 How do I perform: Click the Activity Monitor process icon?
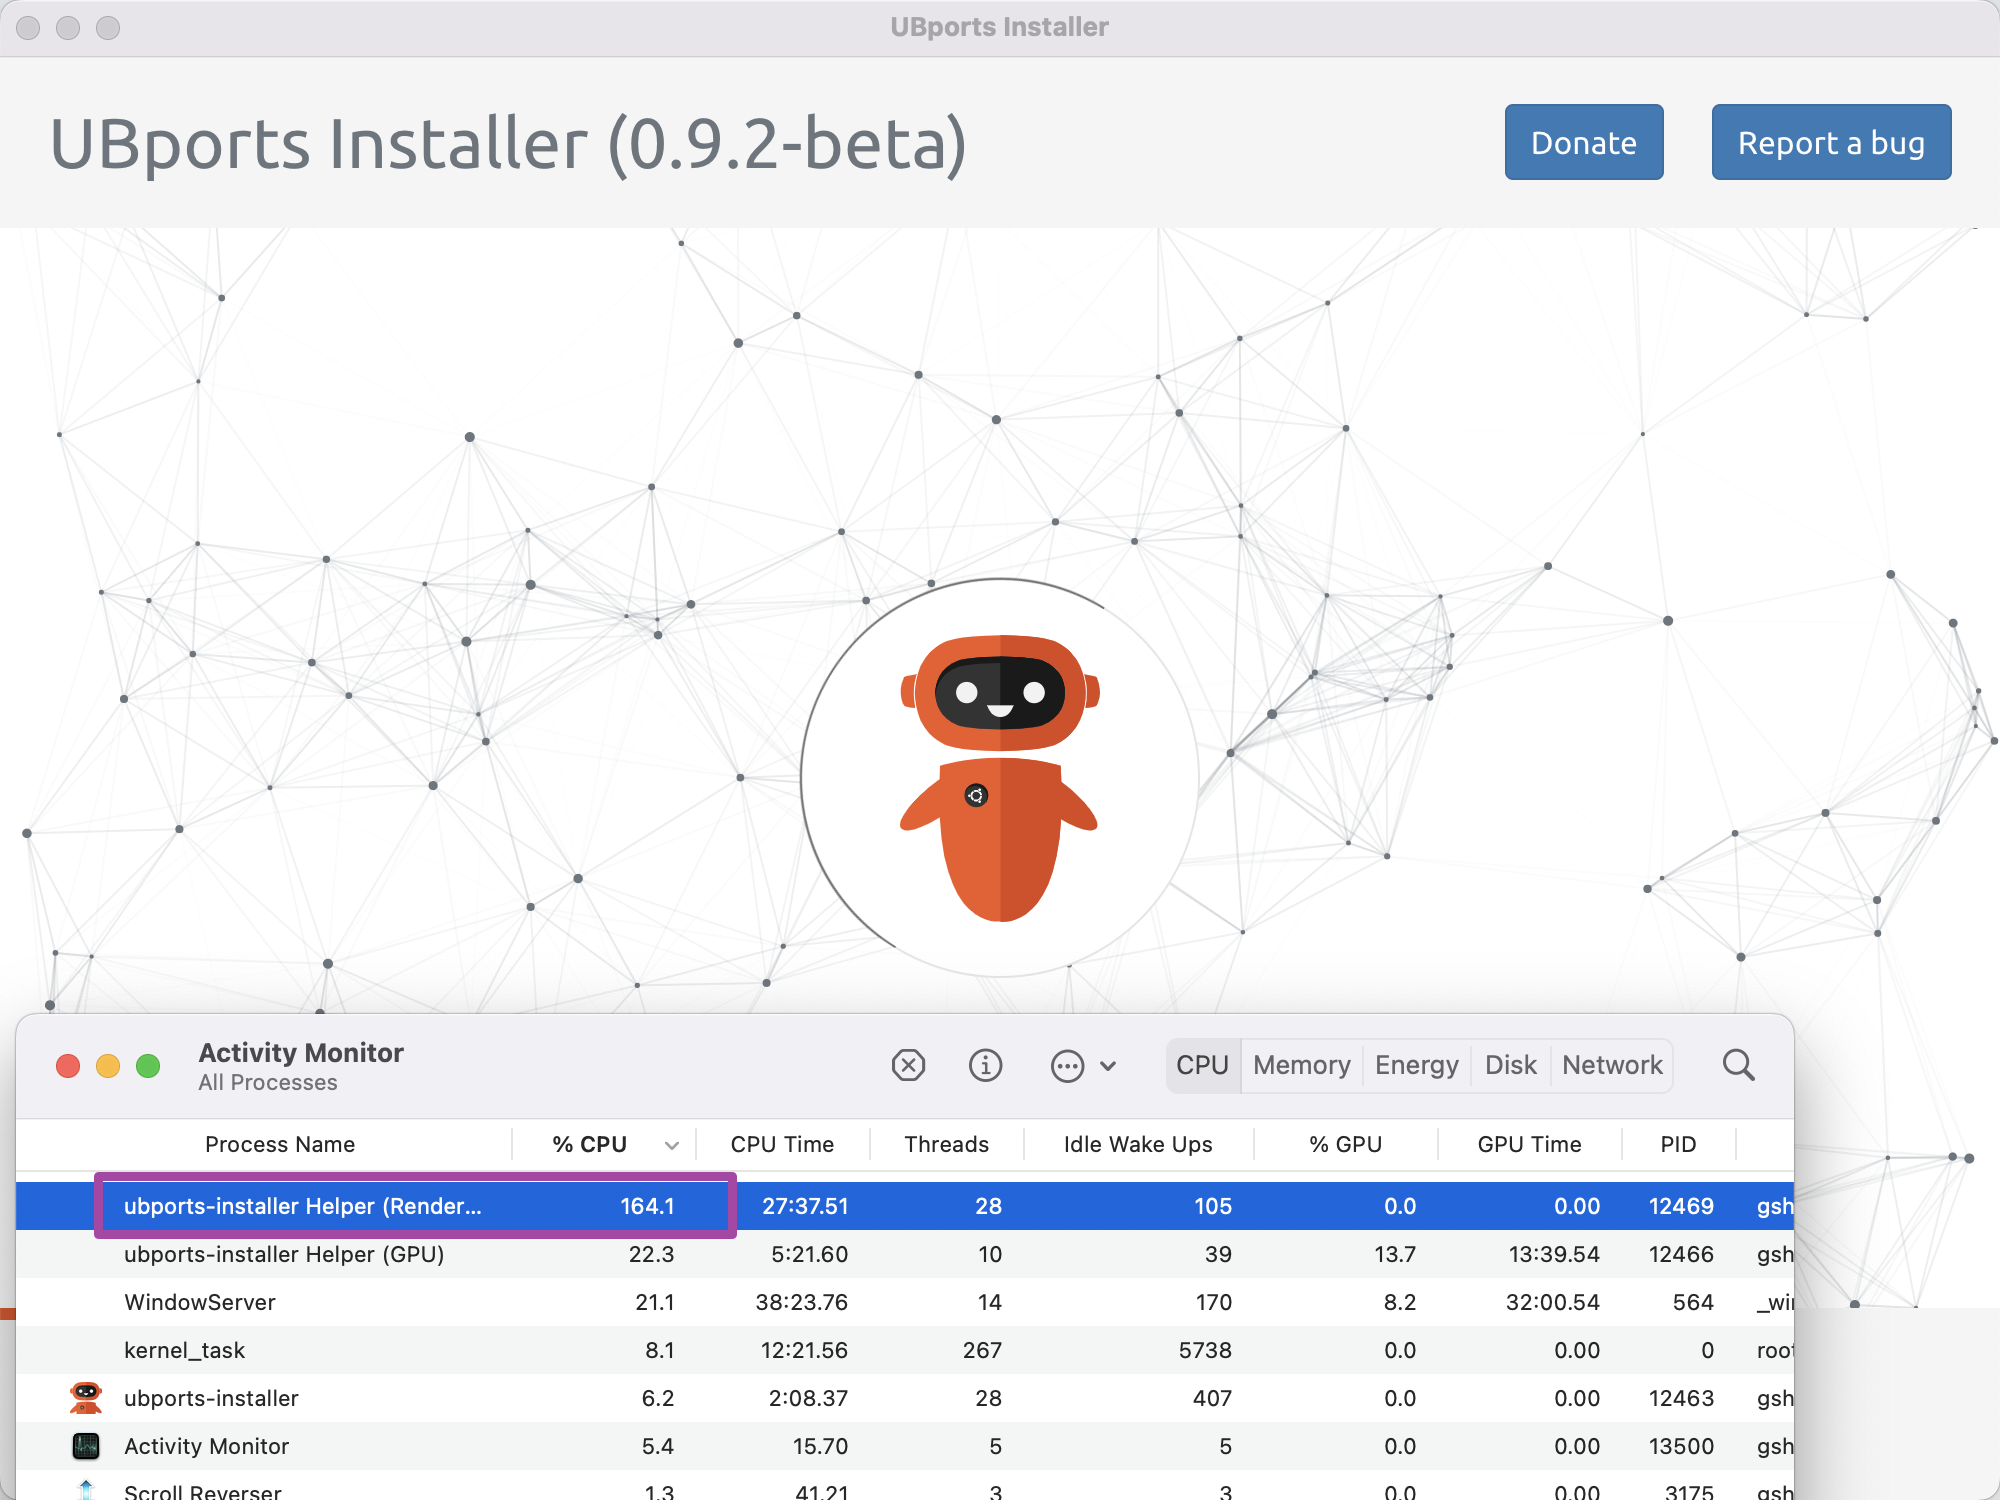[x=85, y=1446]
